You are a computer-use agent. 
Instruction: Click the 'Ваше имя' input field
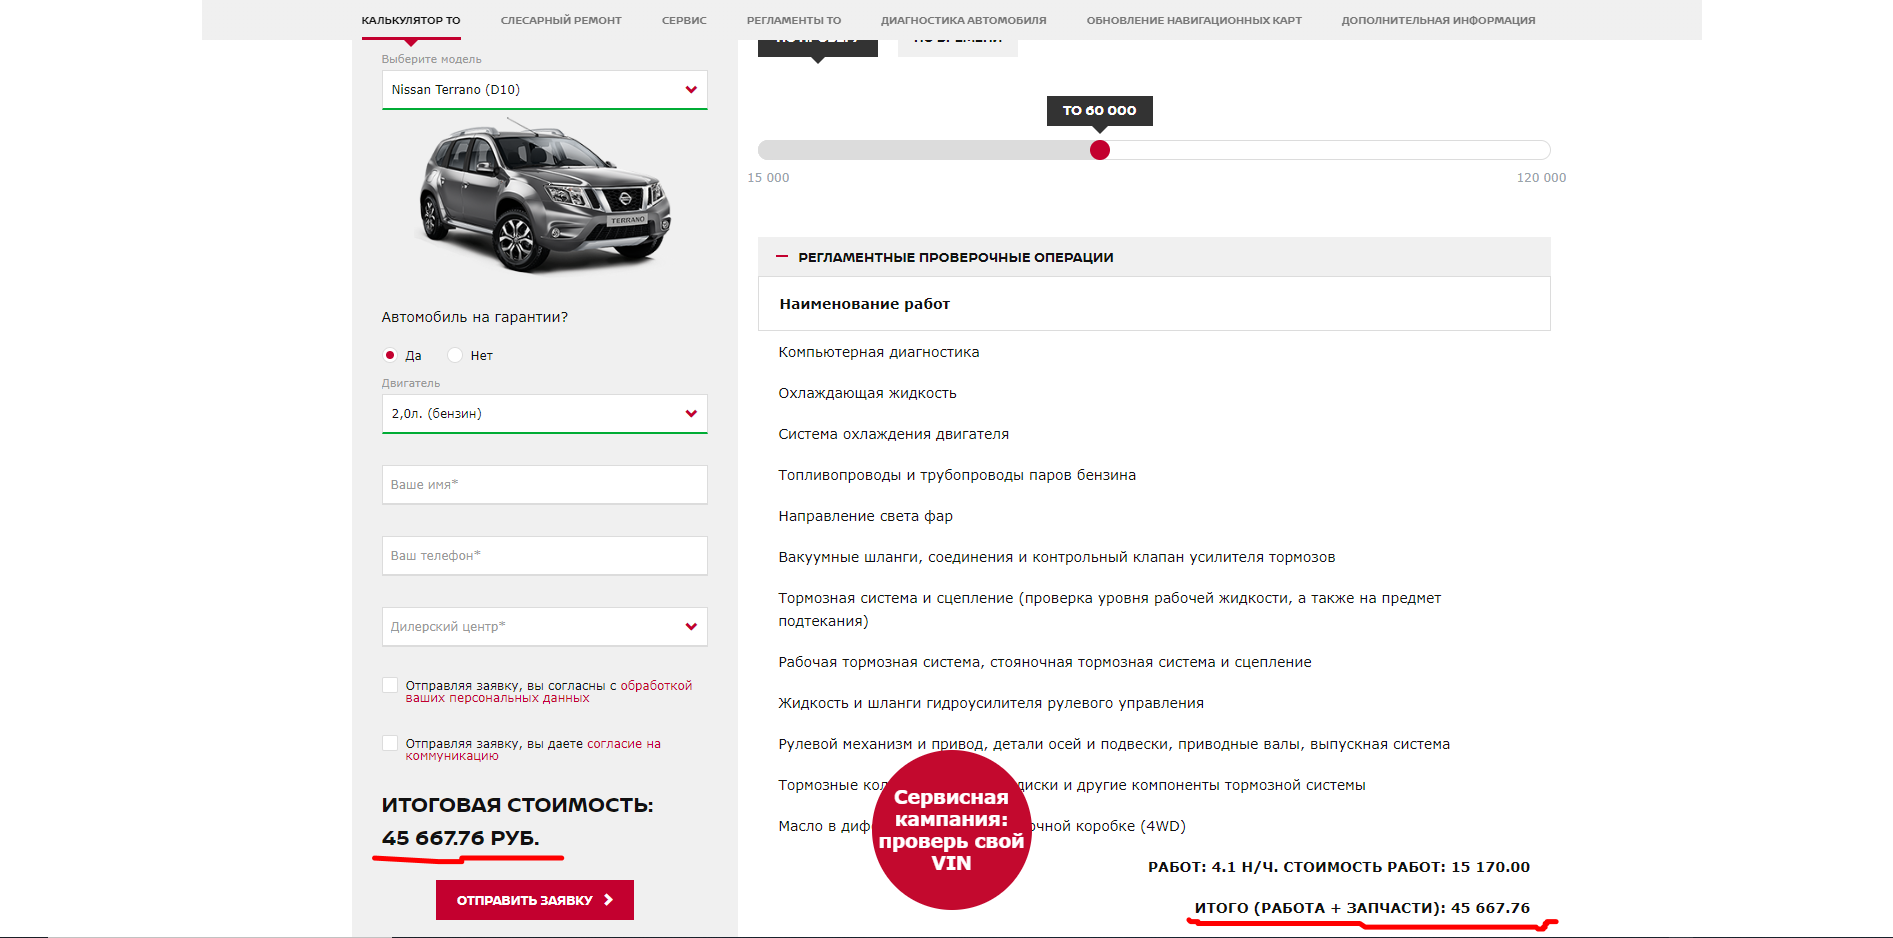[544, 485]
